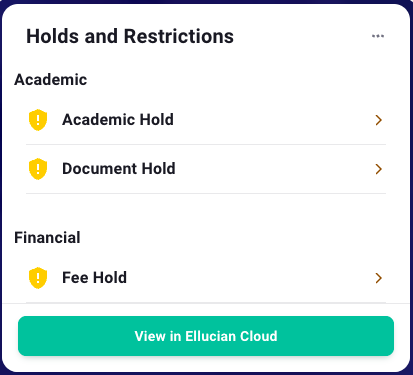Image resolution: width=413 pixels, height=375 pixels.
Task: Select the alert shield icon for Fee Hold
Action: 38,278
